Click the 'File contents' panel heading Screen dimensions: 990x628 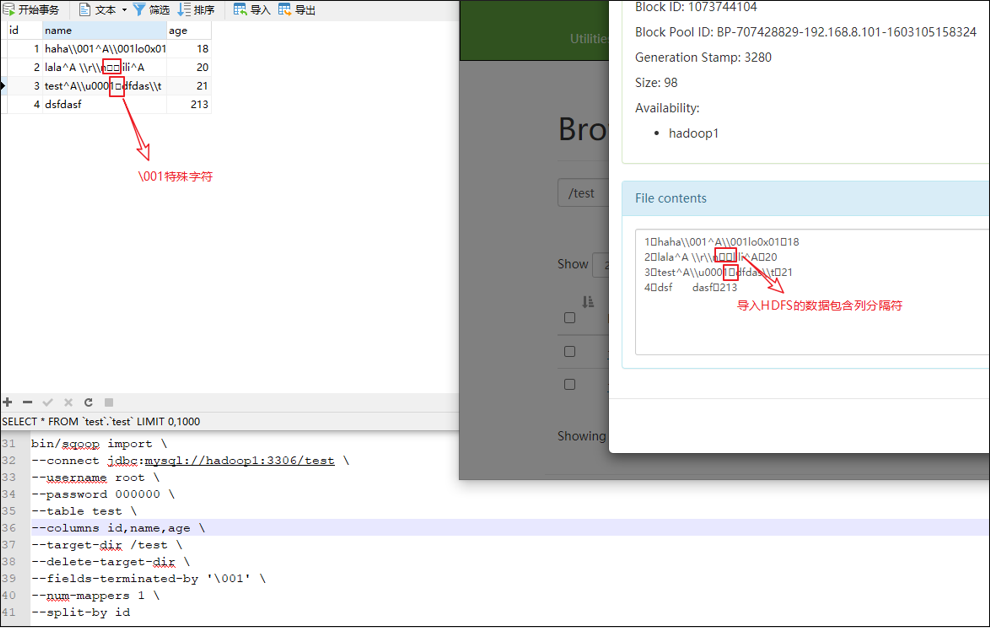[x=671, y=198]
